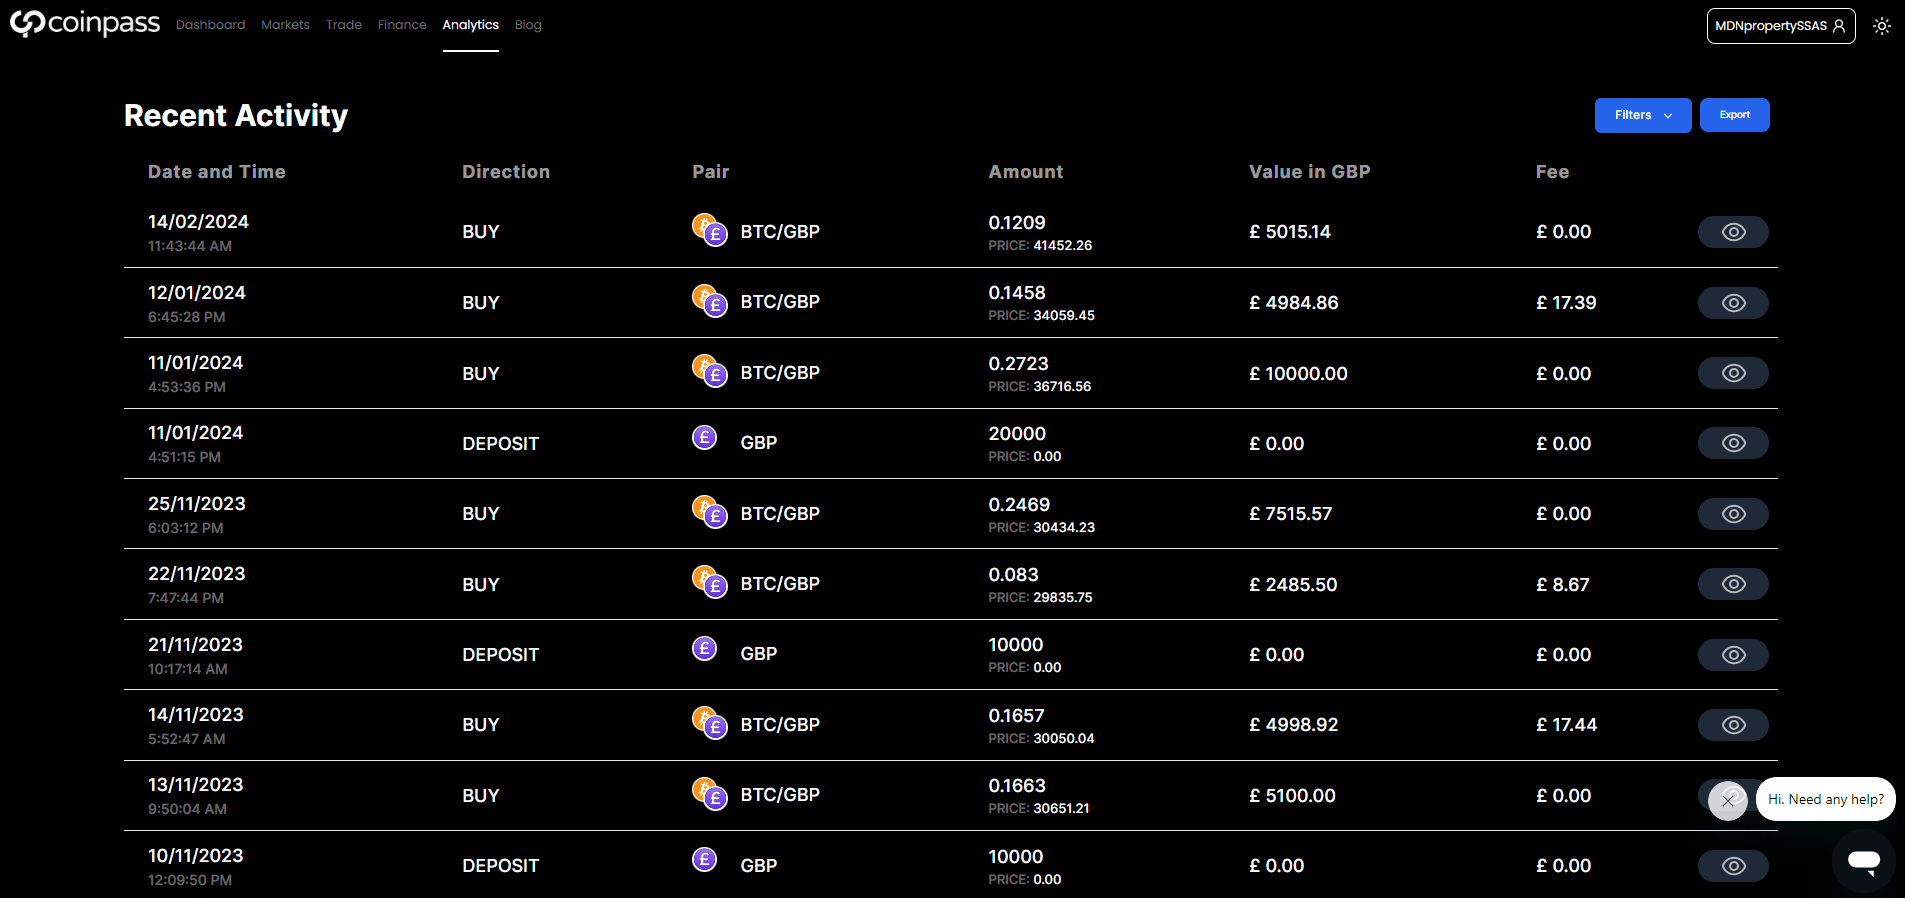This screenshot has height=898, width=1905.
Task: Select the £ 4984.86 value cell
Action: point(1294,303)
